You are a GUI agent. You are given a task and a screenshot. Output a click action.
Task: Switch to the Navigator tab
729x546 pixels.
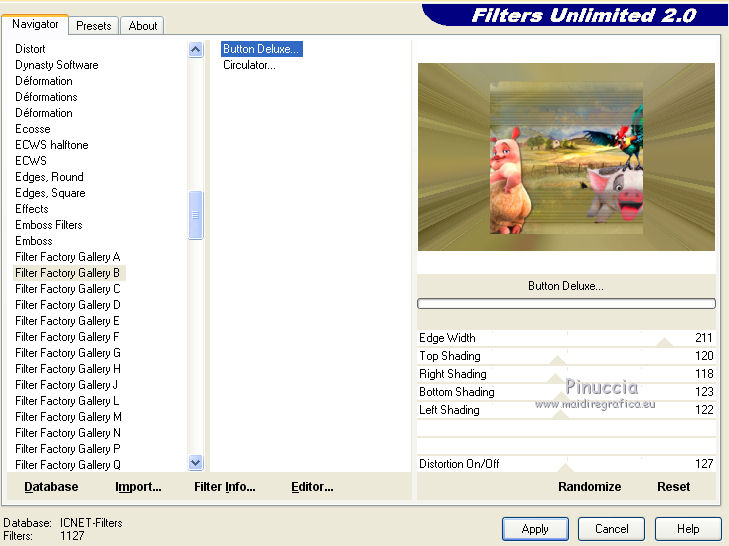[x=35, y=24]
